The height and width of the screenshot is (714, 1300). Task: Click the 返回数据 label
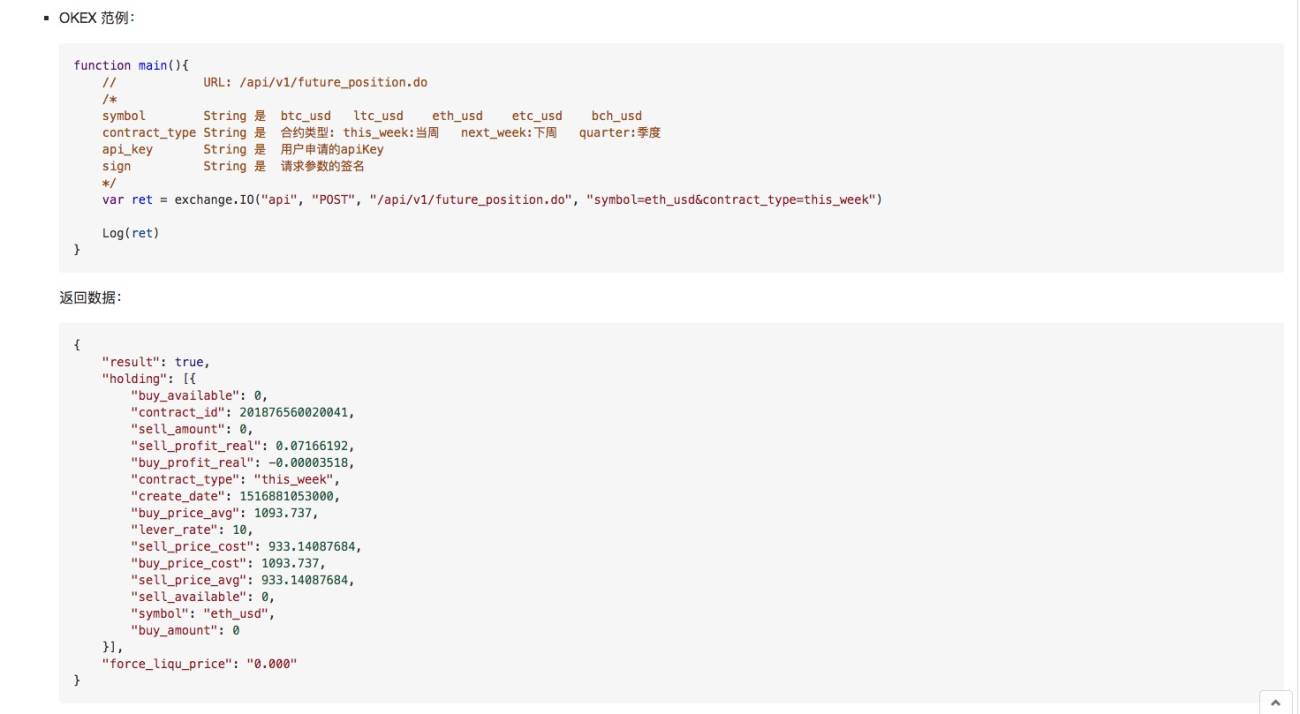click(x=90, y=297)
